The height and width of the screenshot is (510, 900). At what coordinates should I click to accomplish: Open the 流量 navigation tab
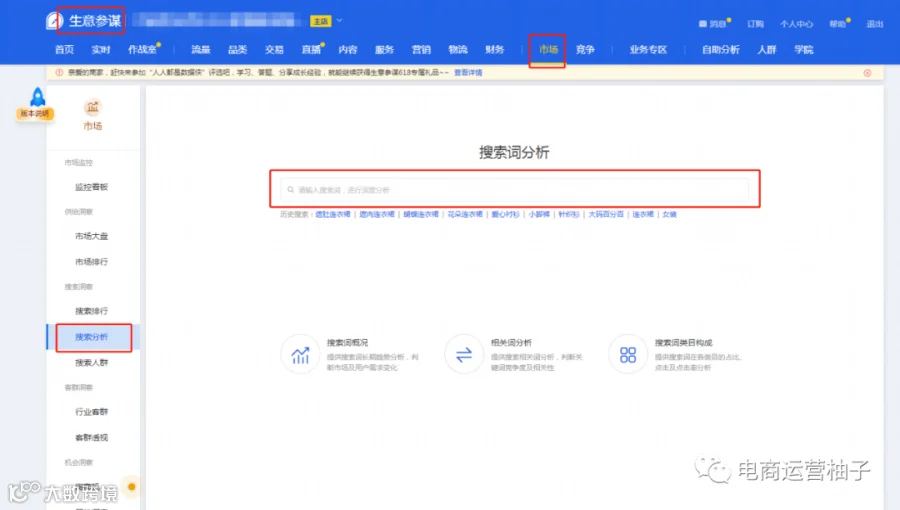pos(201,50)
